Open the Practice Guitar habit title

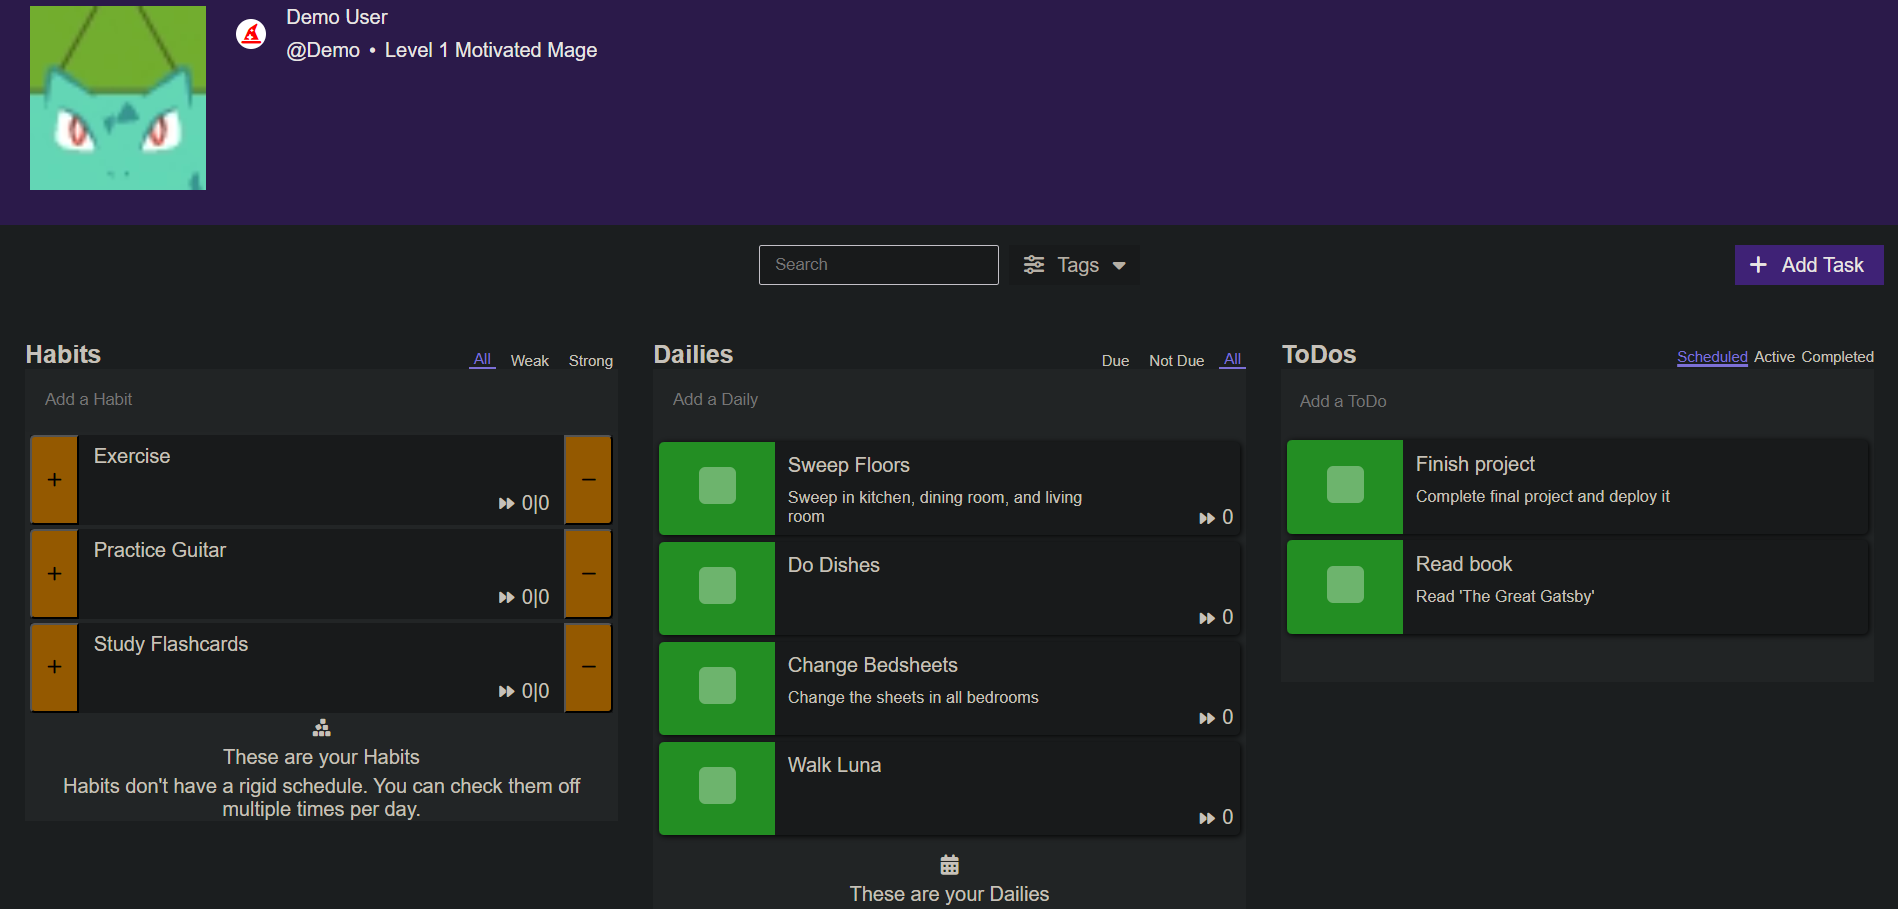click(x=160, y=550)
